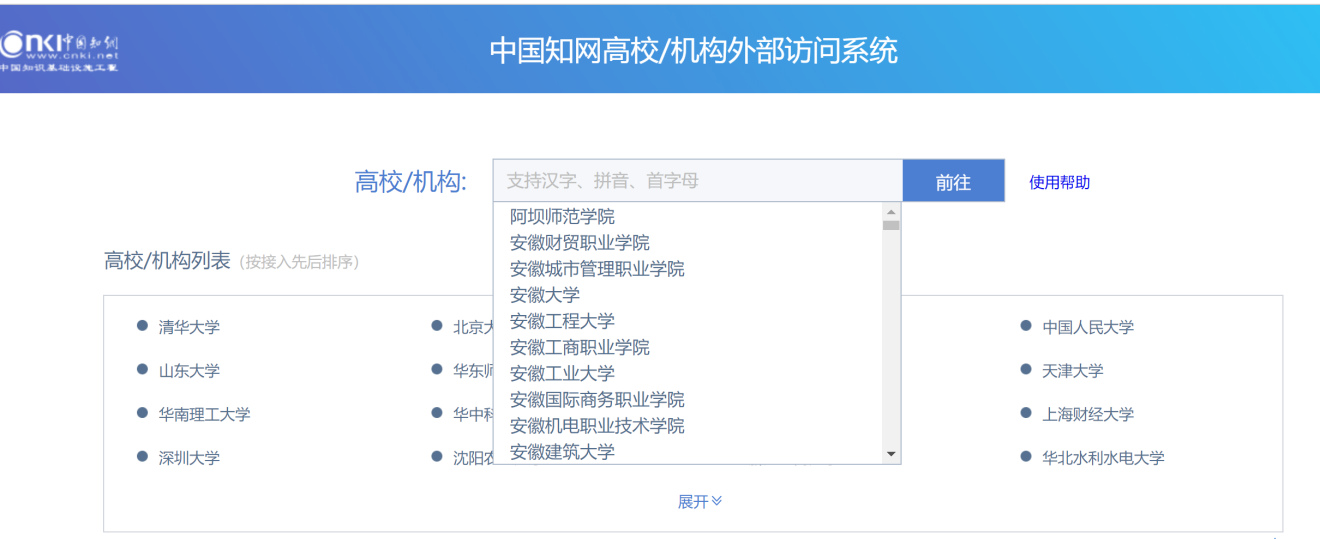Focus the 高校/机构 search input field
Image resolution: width=1320 pixels, height=539 pixels.
point(698,181)
